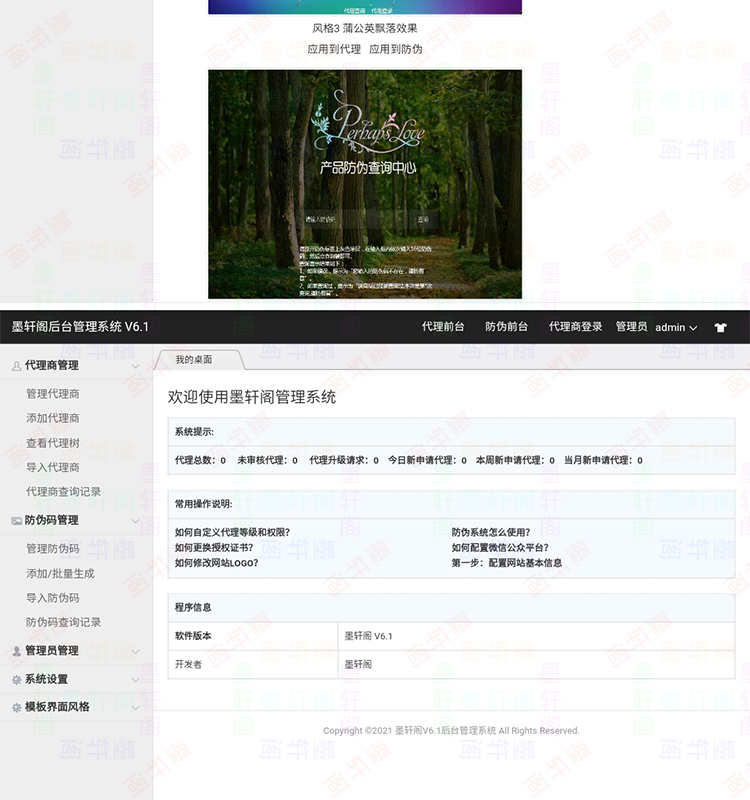Click the t-shirt skin icon in header

coord(720,328)
